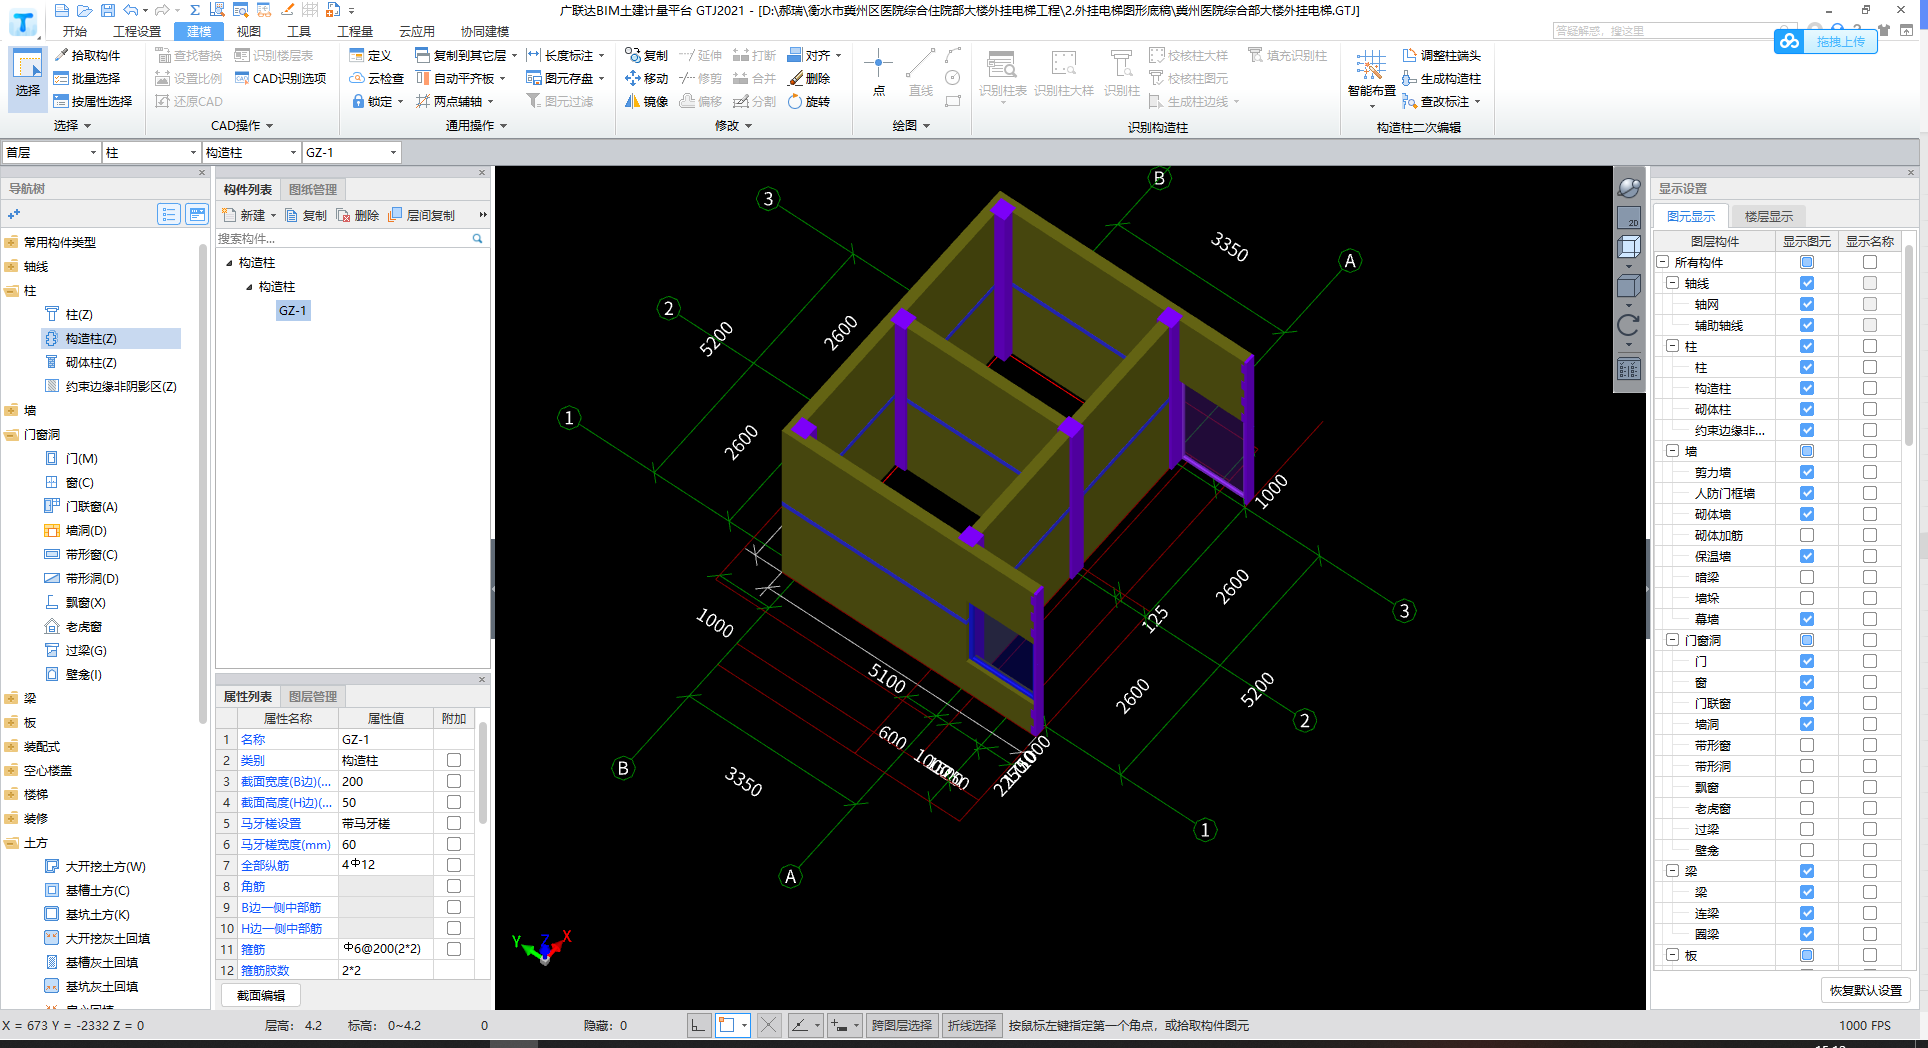This screenshot has height=1048, width=1928.
Task: Click the CAD识别选项 icon
Action: point(280,78)
